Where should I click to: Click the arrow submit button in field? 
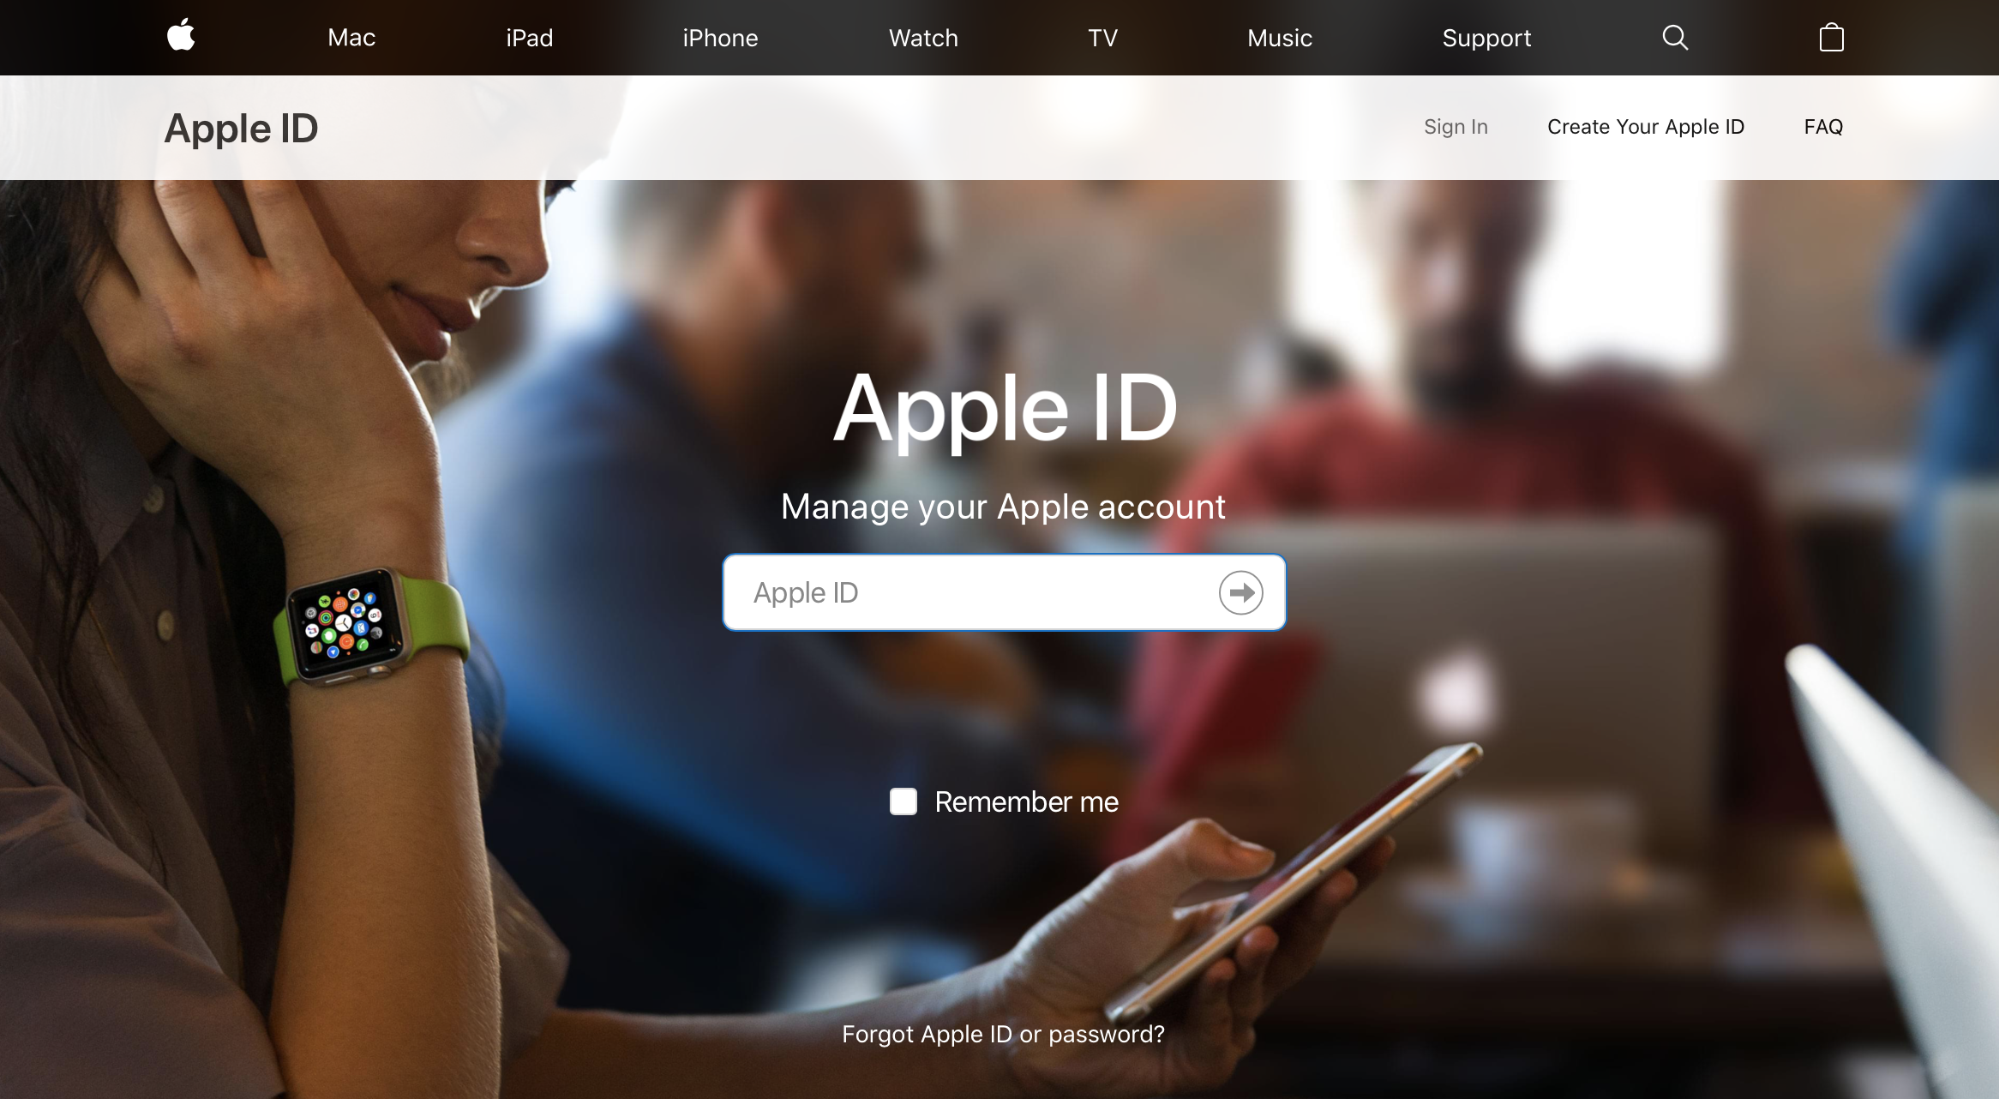point(1238,591)
